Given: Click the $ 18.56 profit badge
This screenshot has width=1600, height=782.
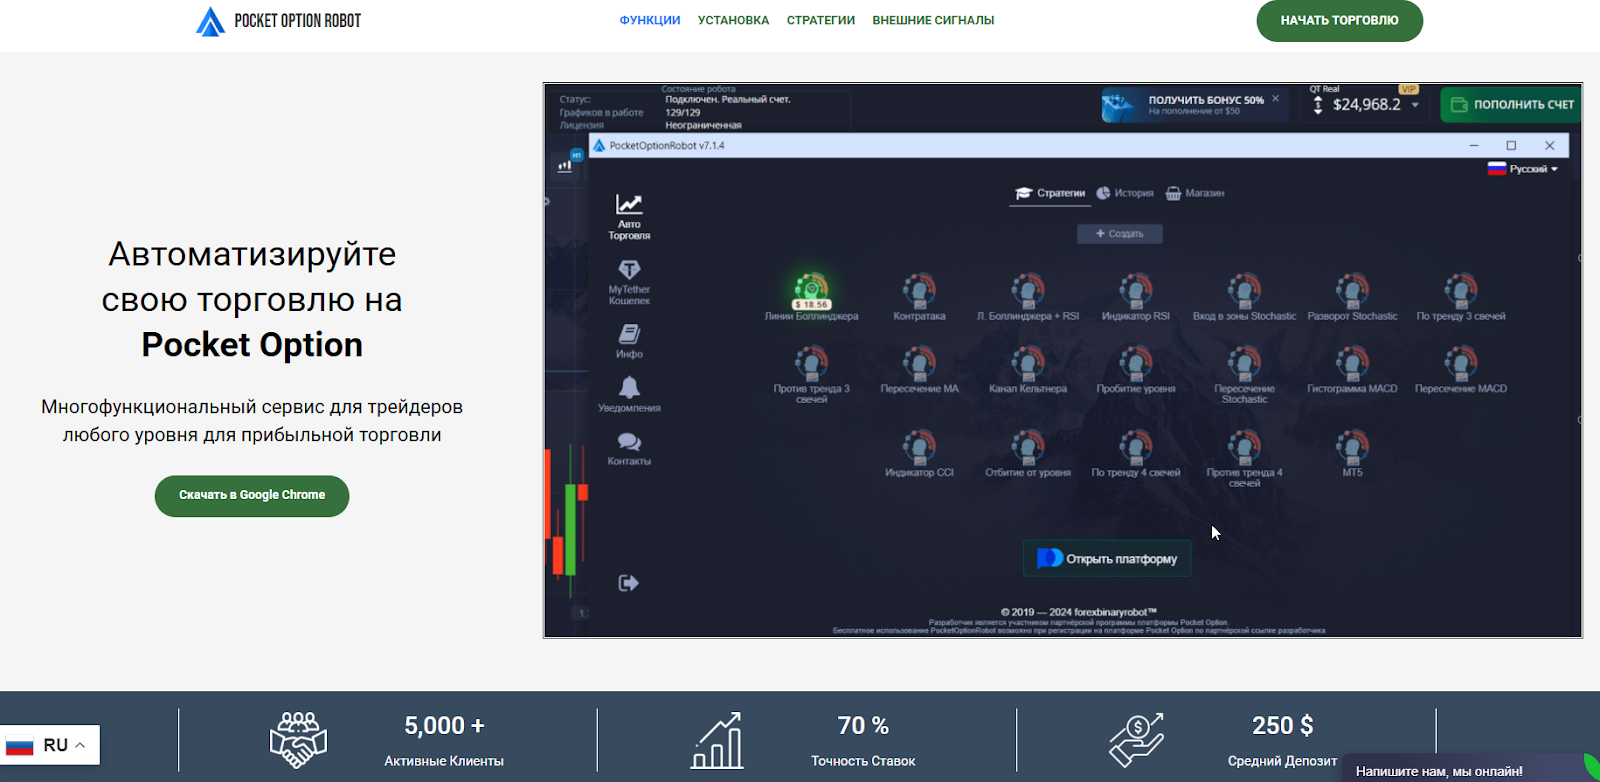Looking at the screenshot, I should (811, 304).
